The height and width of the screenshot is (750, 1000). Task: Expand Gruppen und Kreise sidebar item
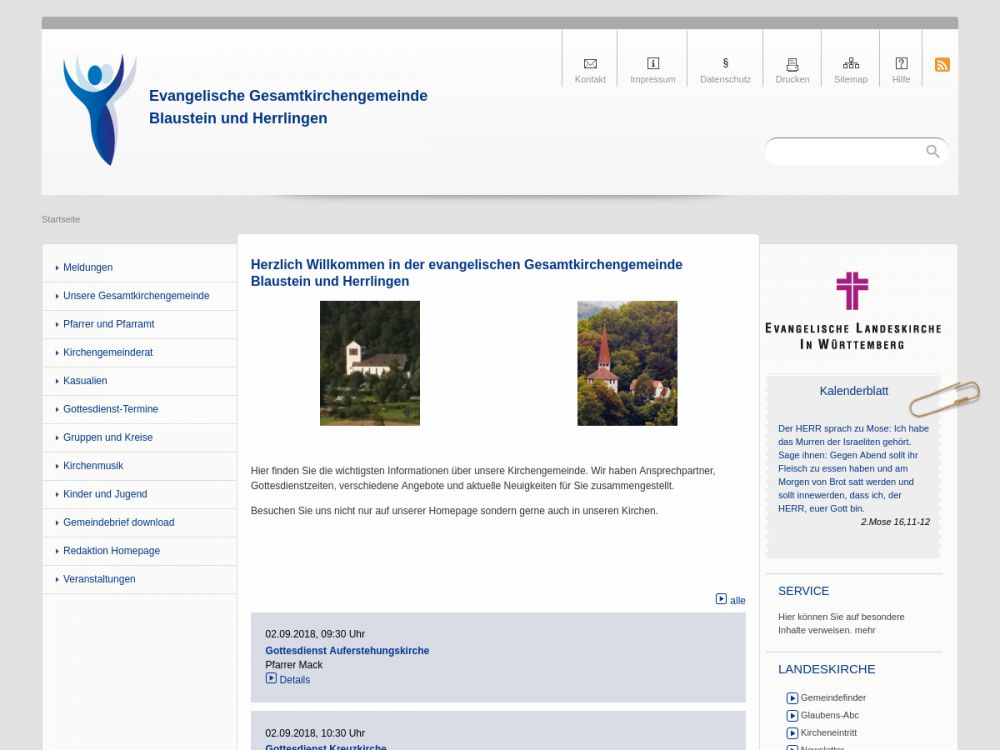click(x=107, y=438)
